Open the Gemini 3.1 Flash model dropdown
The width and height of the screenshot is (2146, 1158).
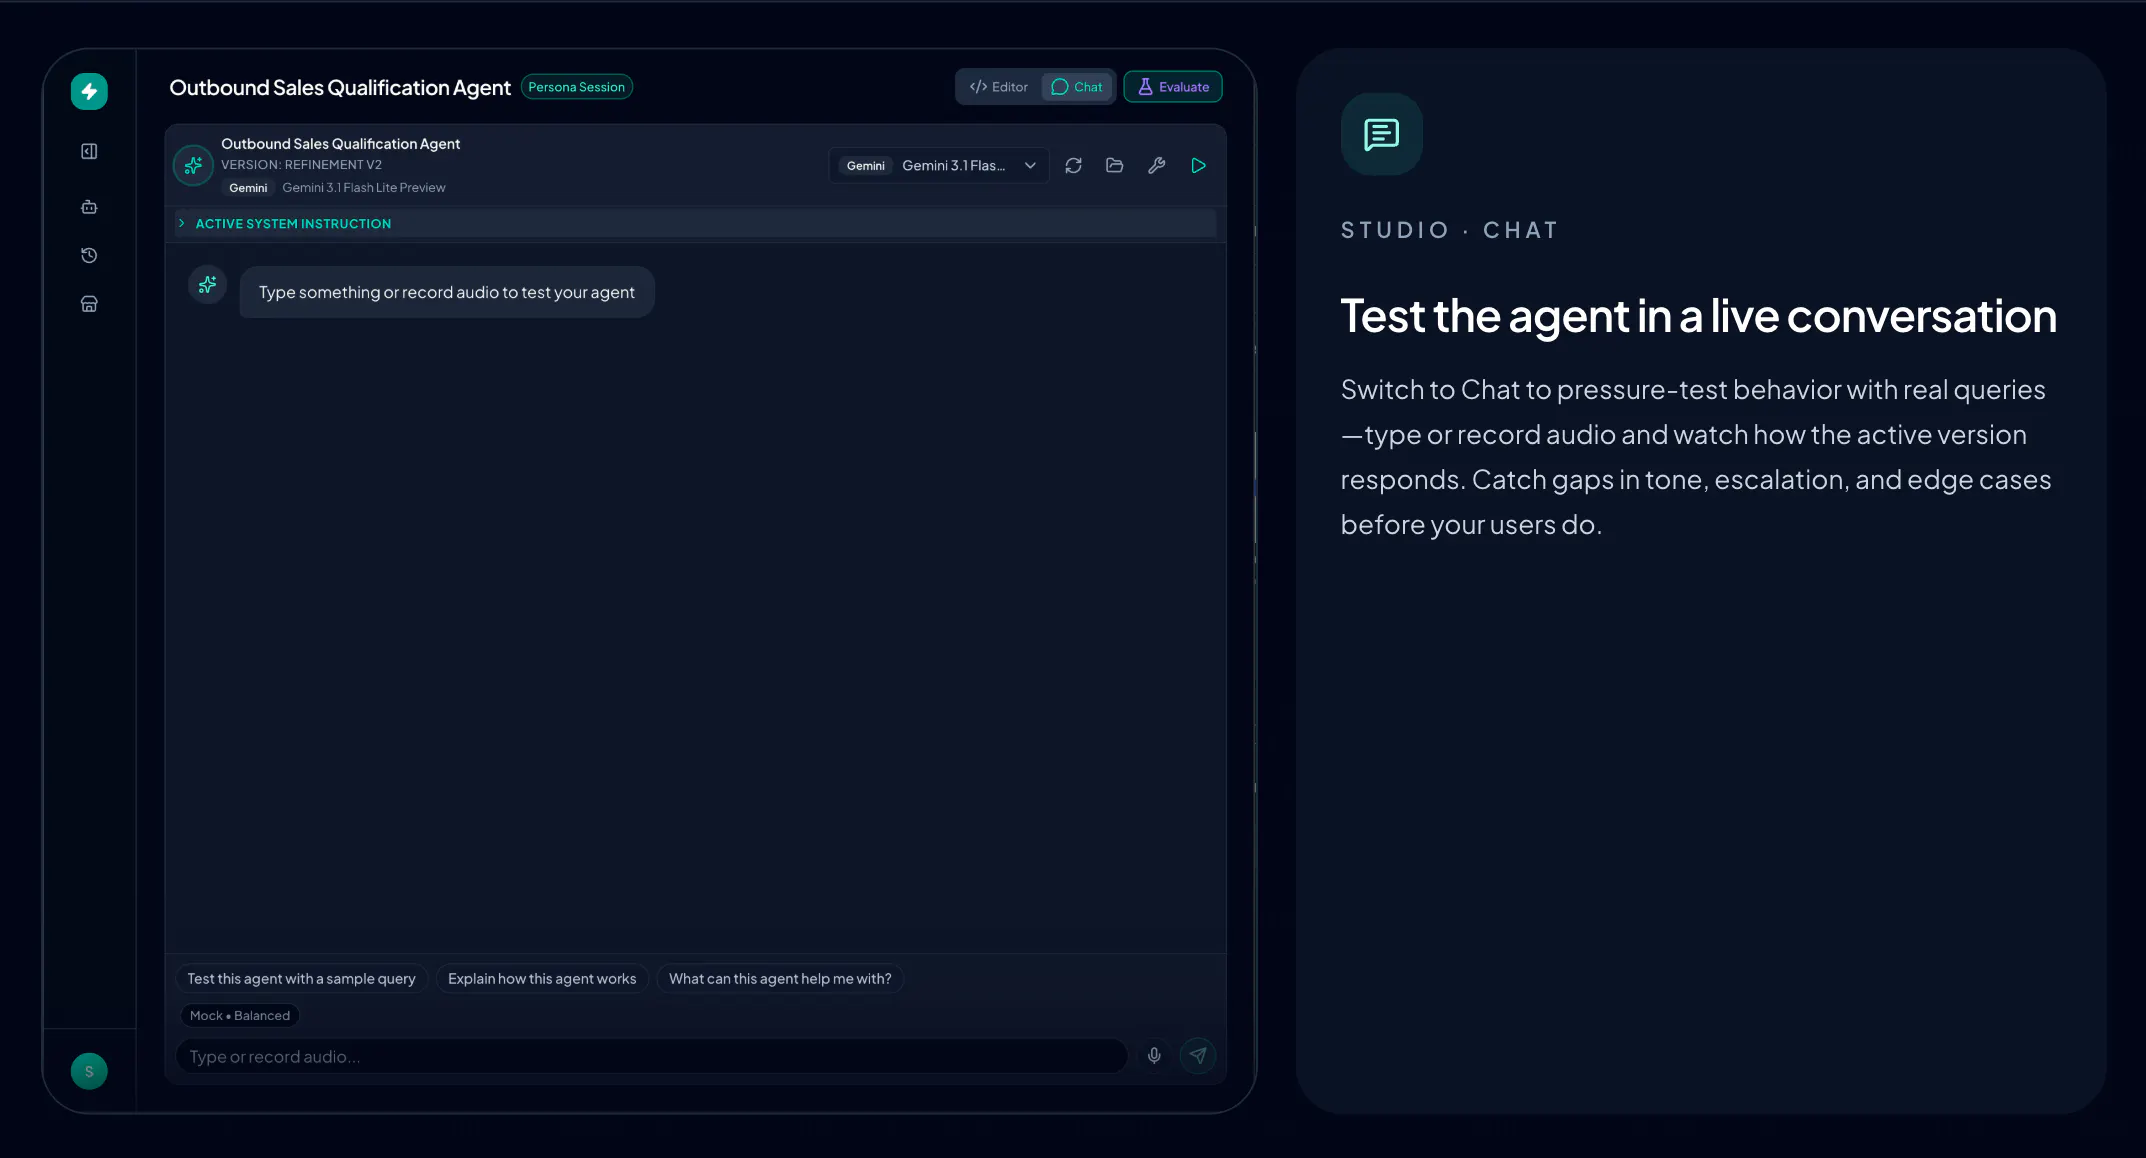pyautogui.click(x=938, y=165)
